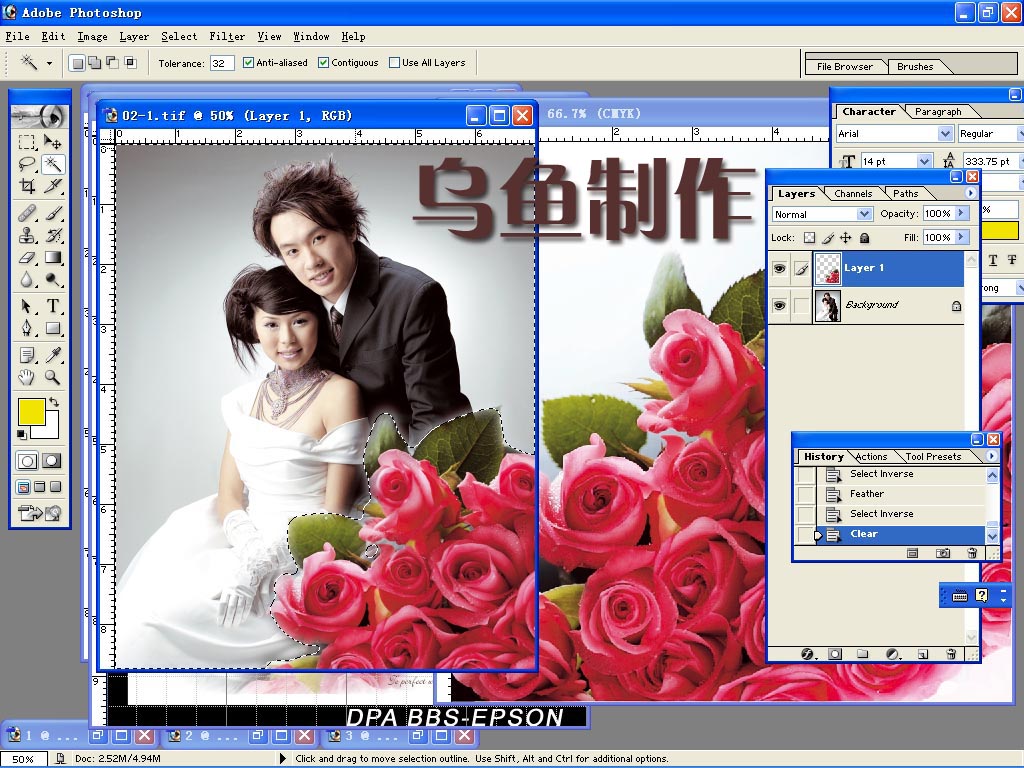Select the Zoom tool
The image size is (1024, 768).
coord(52,377)
